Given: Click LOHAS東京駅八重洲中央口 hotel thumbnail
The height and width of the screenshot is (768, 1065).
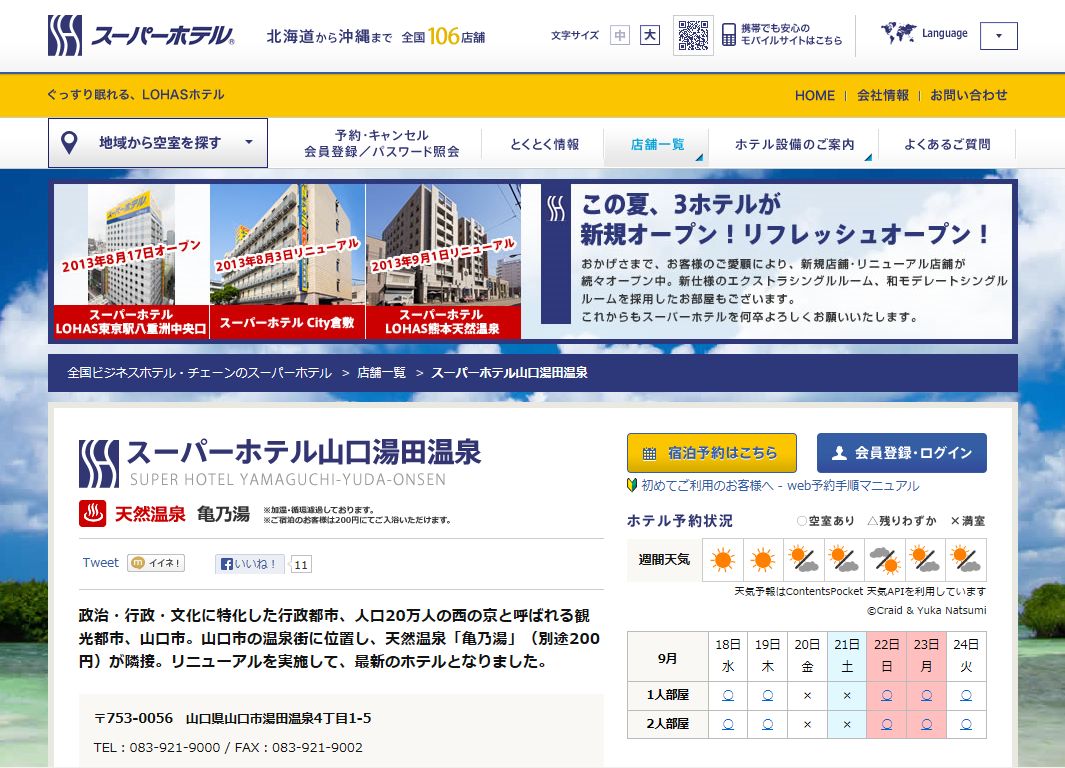Looking at the screenshot, I should pyautogui.click(x=132, y=261).
